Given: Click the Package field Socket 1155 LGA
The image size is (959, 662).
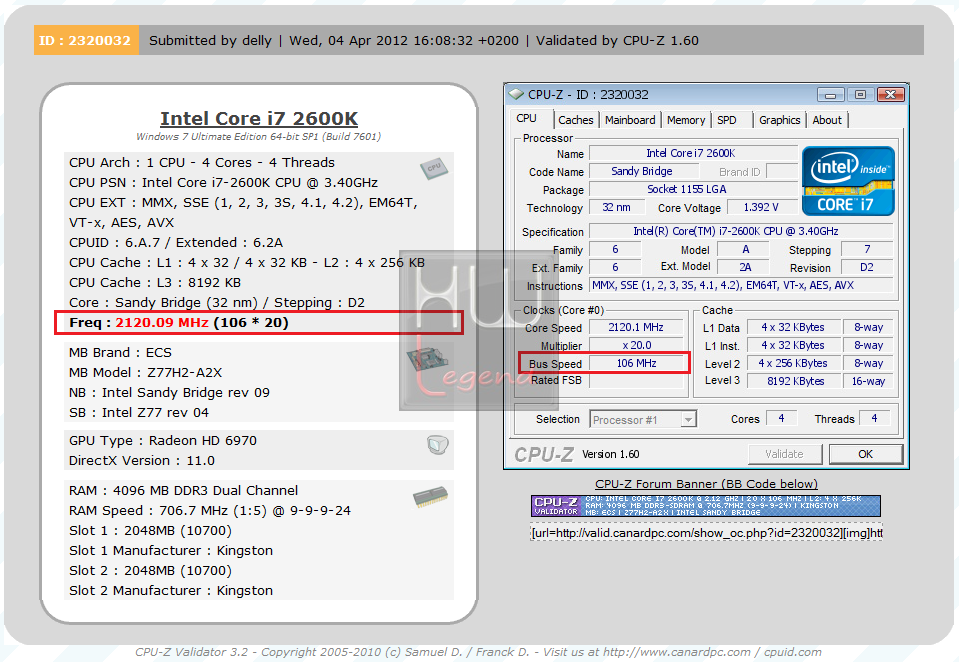Looking at the screenshot, I should 693,189.
